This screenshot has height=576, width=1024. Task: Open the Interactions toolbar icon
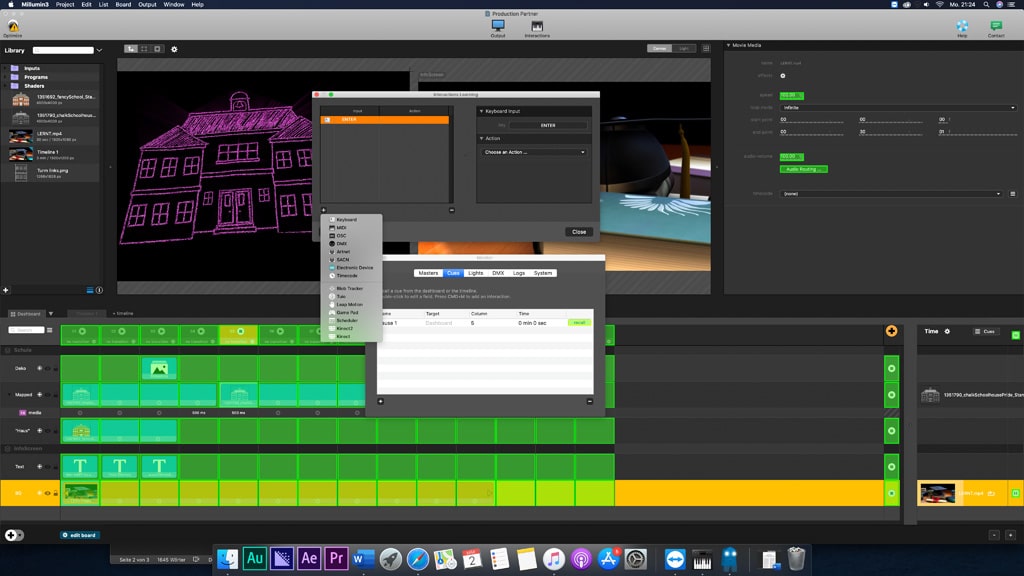(x=537, y=26)
